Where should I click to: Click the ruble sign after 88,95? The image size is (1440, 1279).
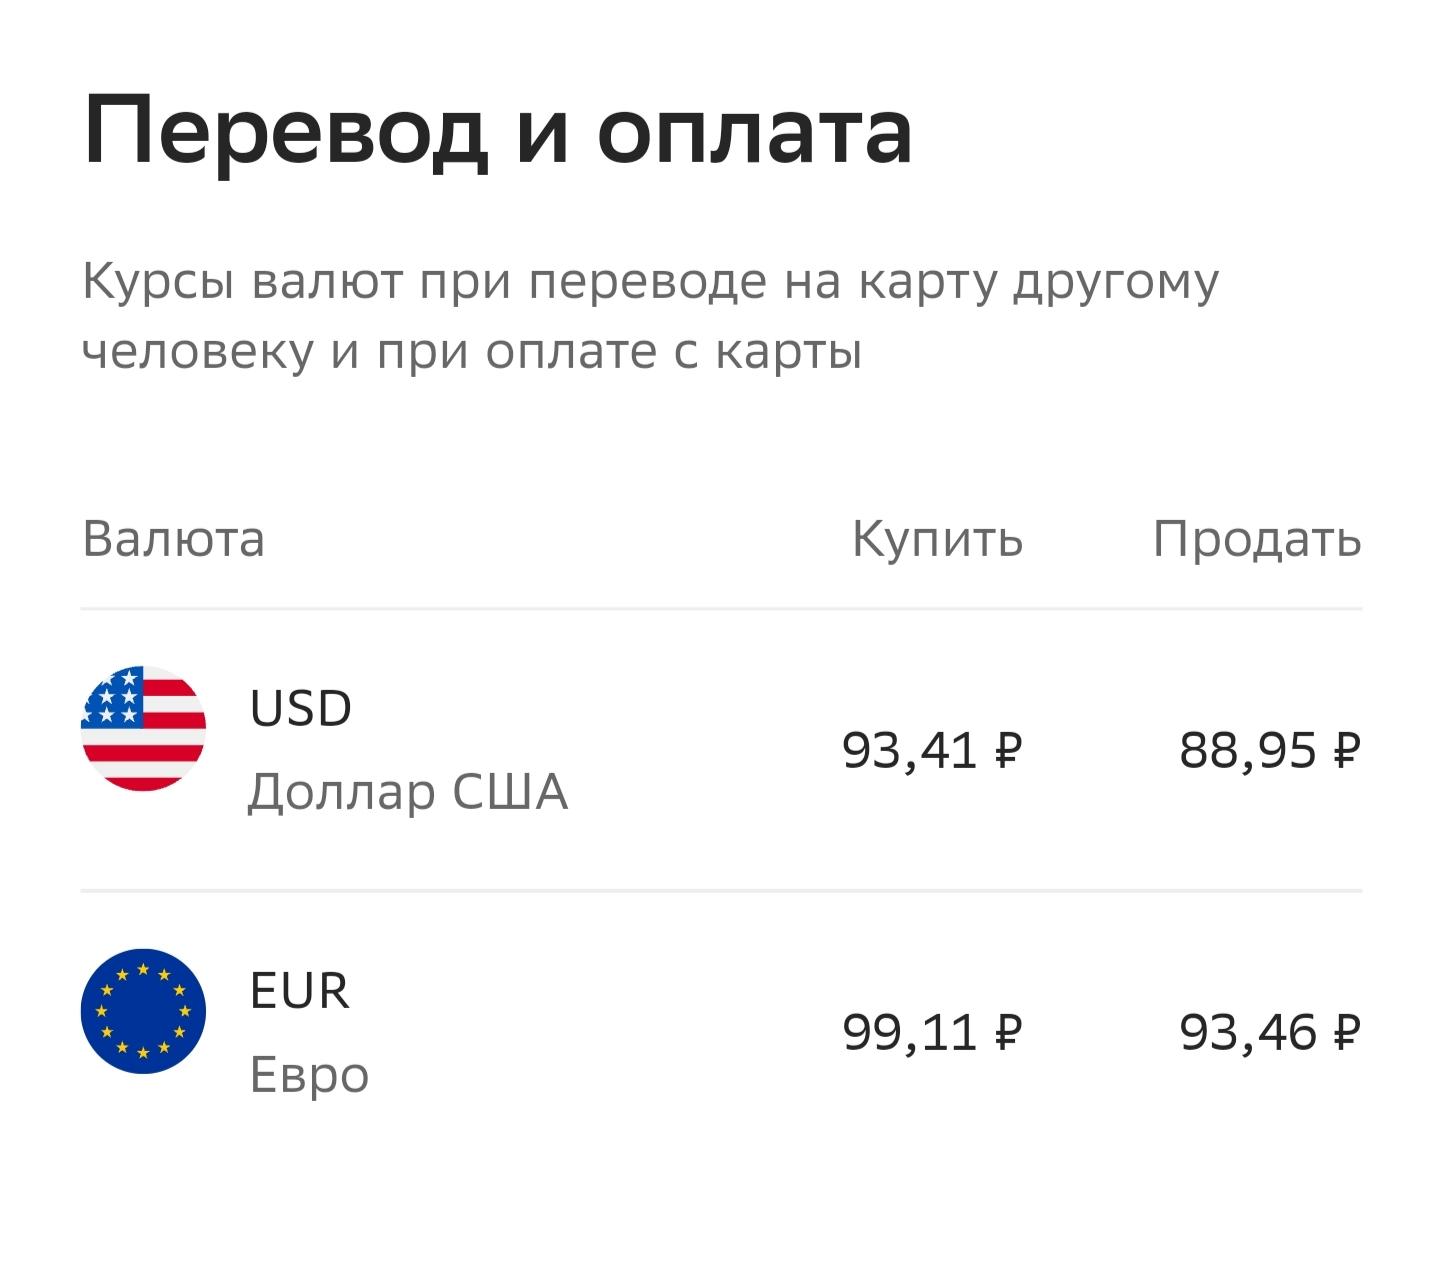tap(1347, 750)
